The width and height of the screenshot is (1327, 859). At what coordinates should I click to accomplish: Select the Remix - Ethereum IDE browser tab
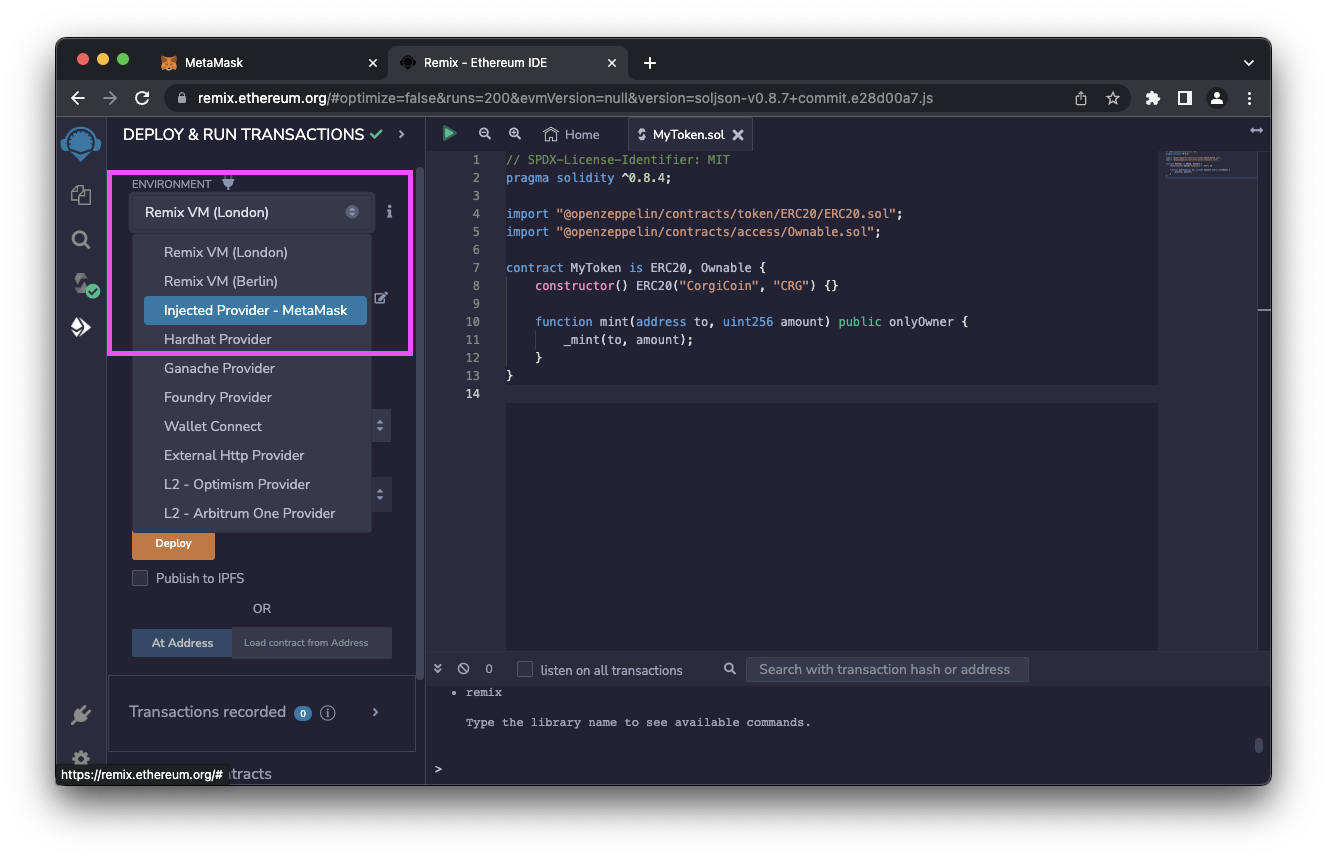(x=510, y=62)
